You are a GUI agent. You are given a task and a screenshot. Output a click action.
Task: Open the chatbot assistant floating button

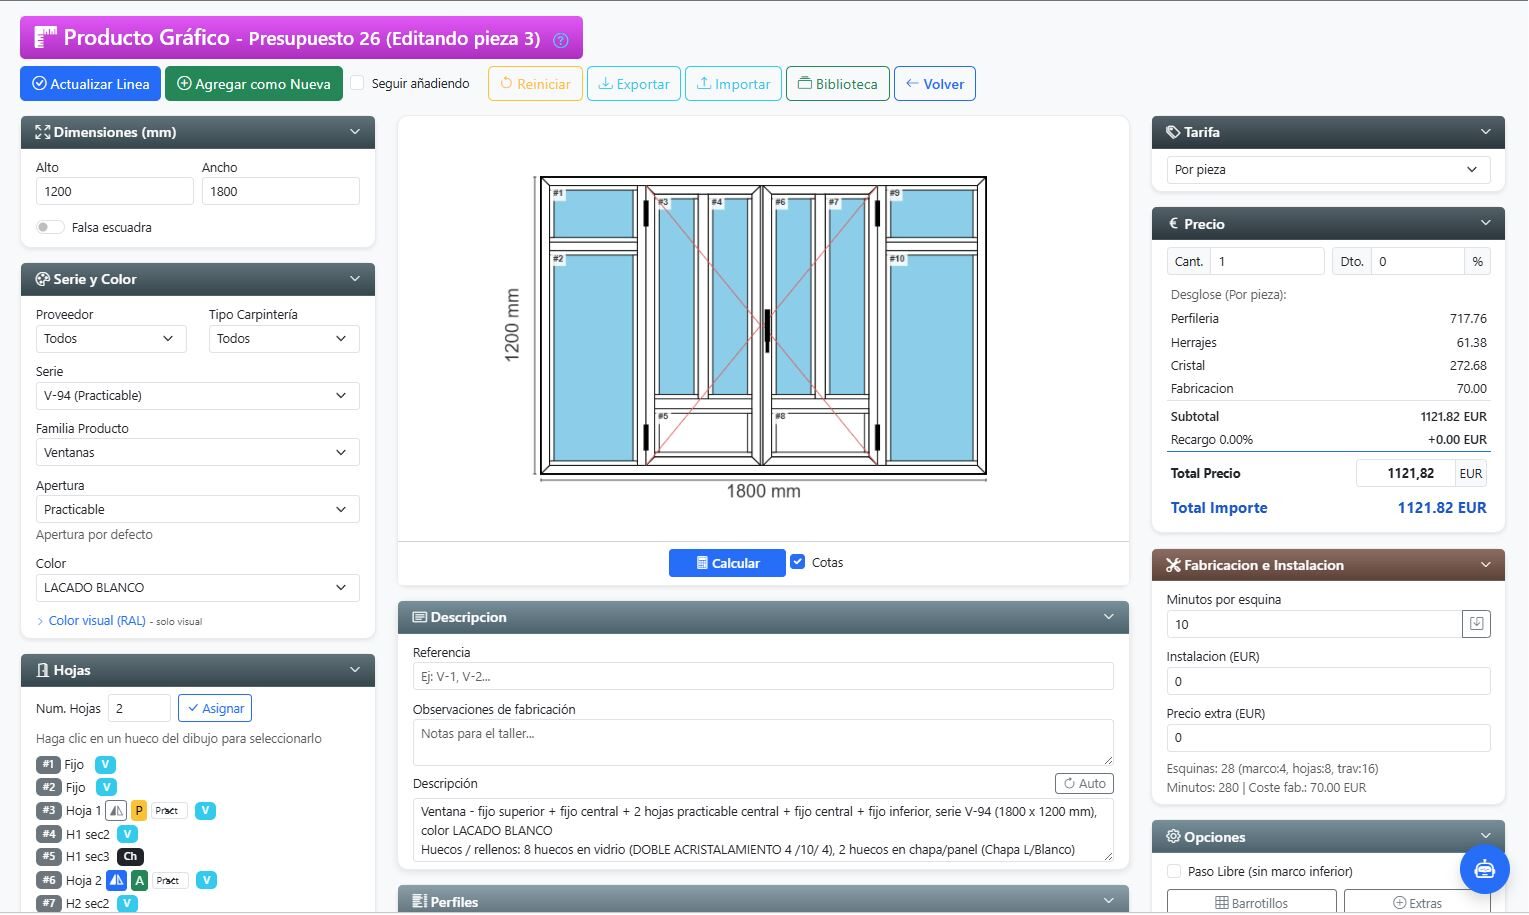1484,869
